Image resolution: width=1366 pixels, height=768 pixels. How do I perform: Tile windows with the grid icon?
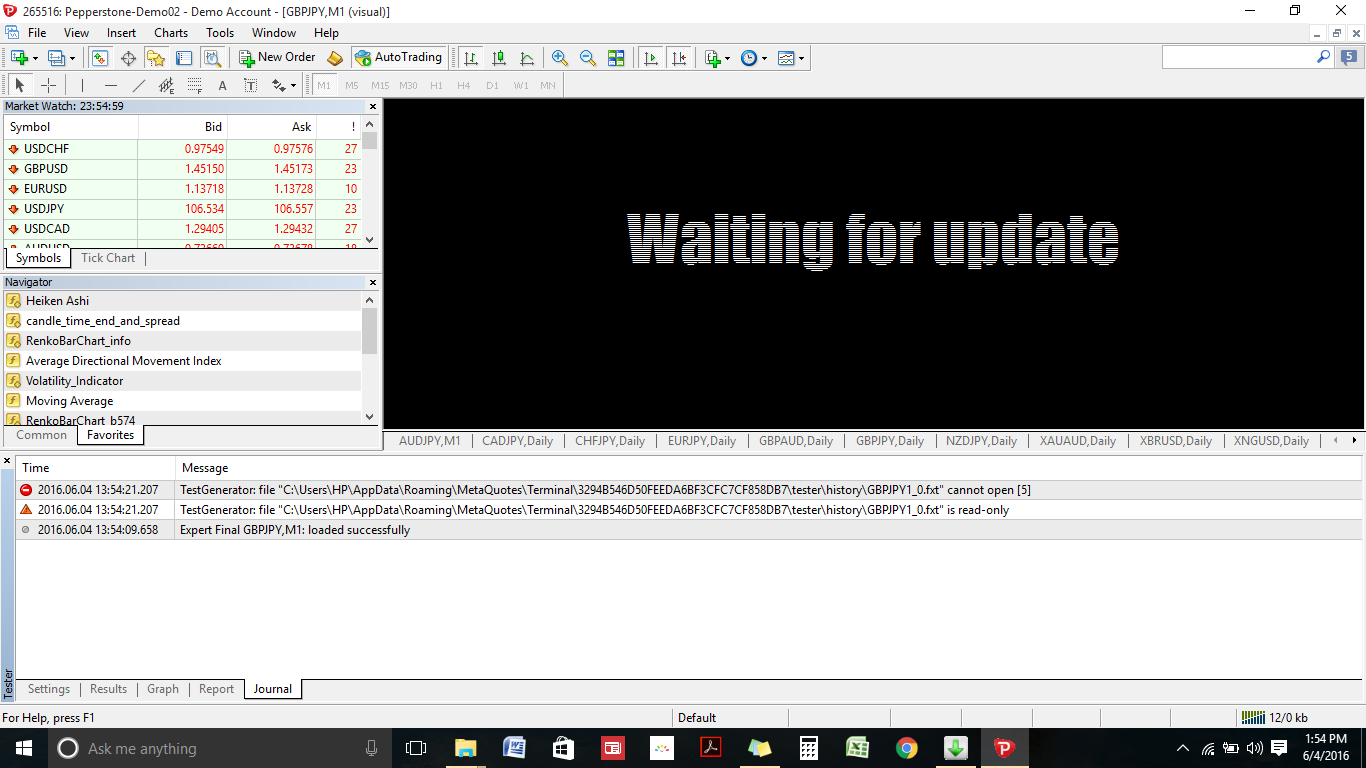616,58
